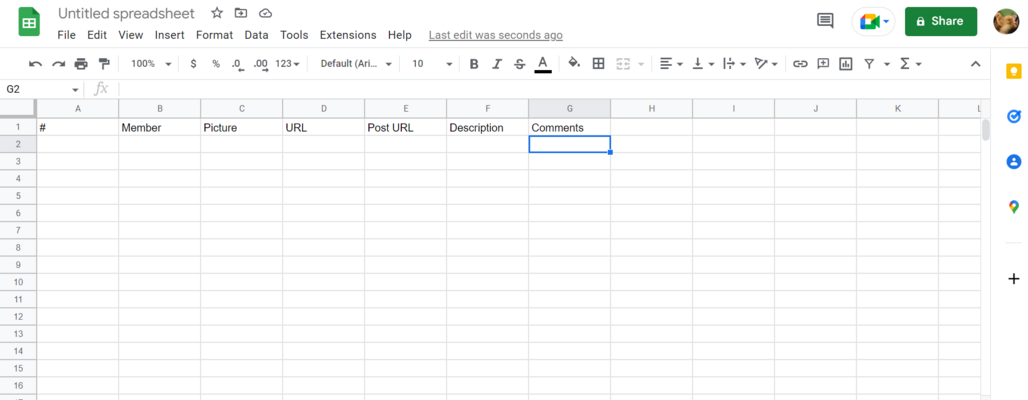Click the Insert link icon
This screenshot has width=1028, height=400.
[800, 64]
